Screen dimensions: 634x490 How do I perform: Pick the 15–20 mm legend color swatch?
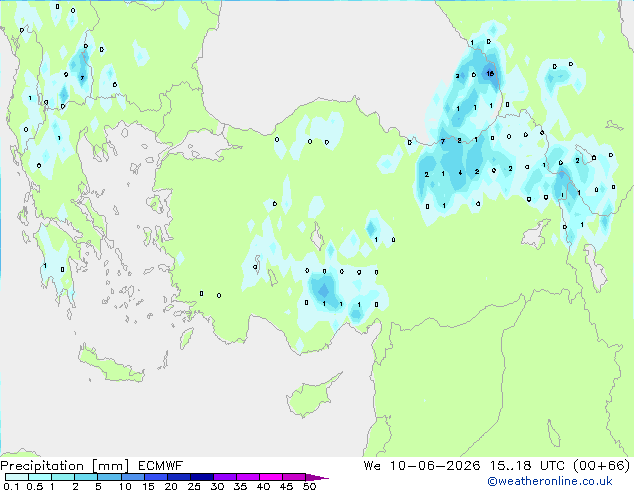click(155, 477)
